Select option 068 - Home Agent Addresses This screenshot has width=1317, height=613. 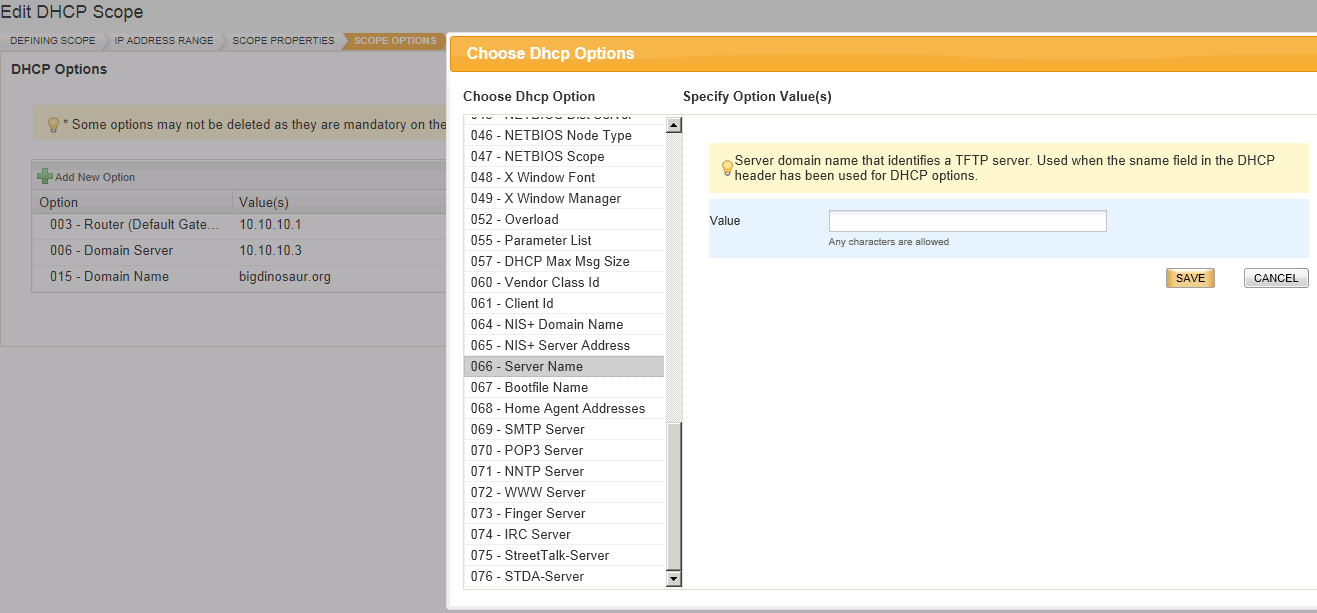pos(564,408)
